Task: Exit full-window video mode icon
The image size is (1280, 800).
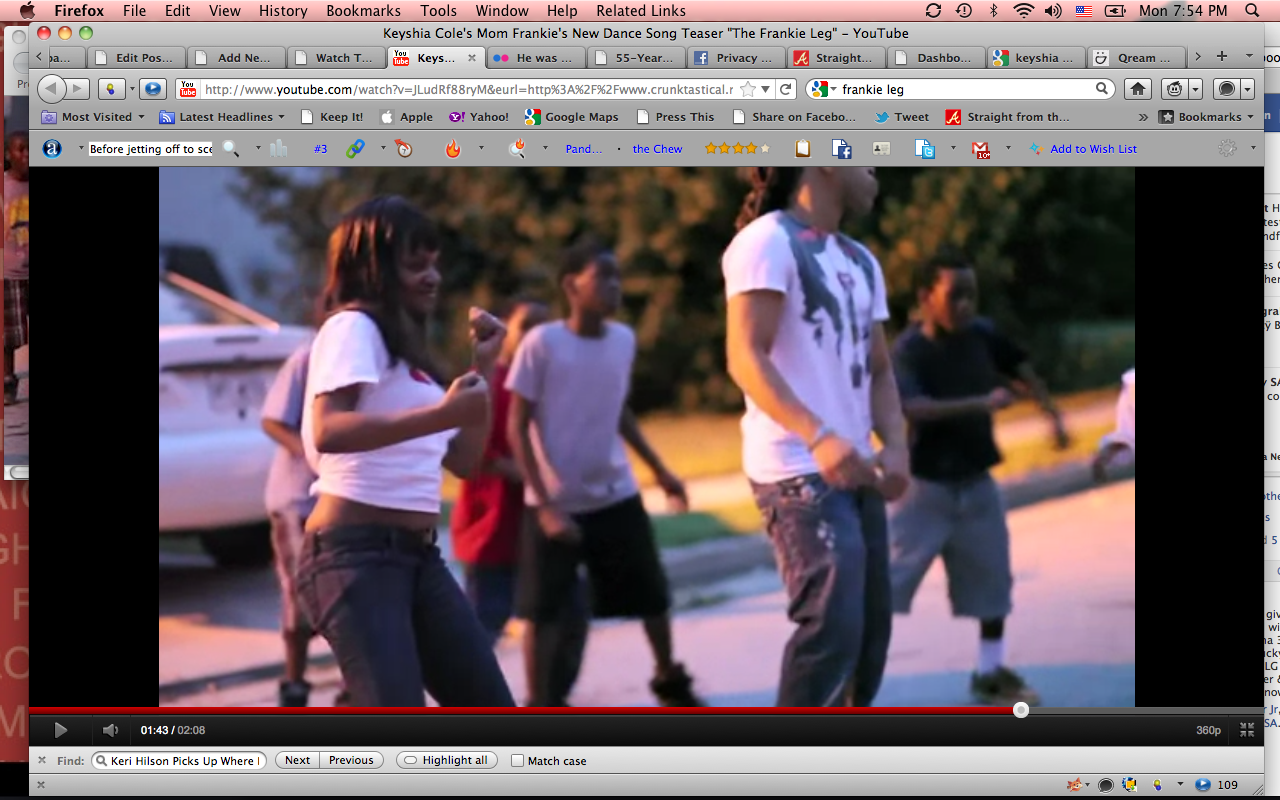Action: 1247,730
